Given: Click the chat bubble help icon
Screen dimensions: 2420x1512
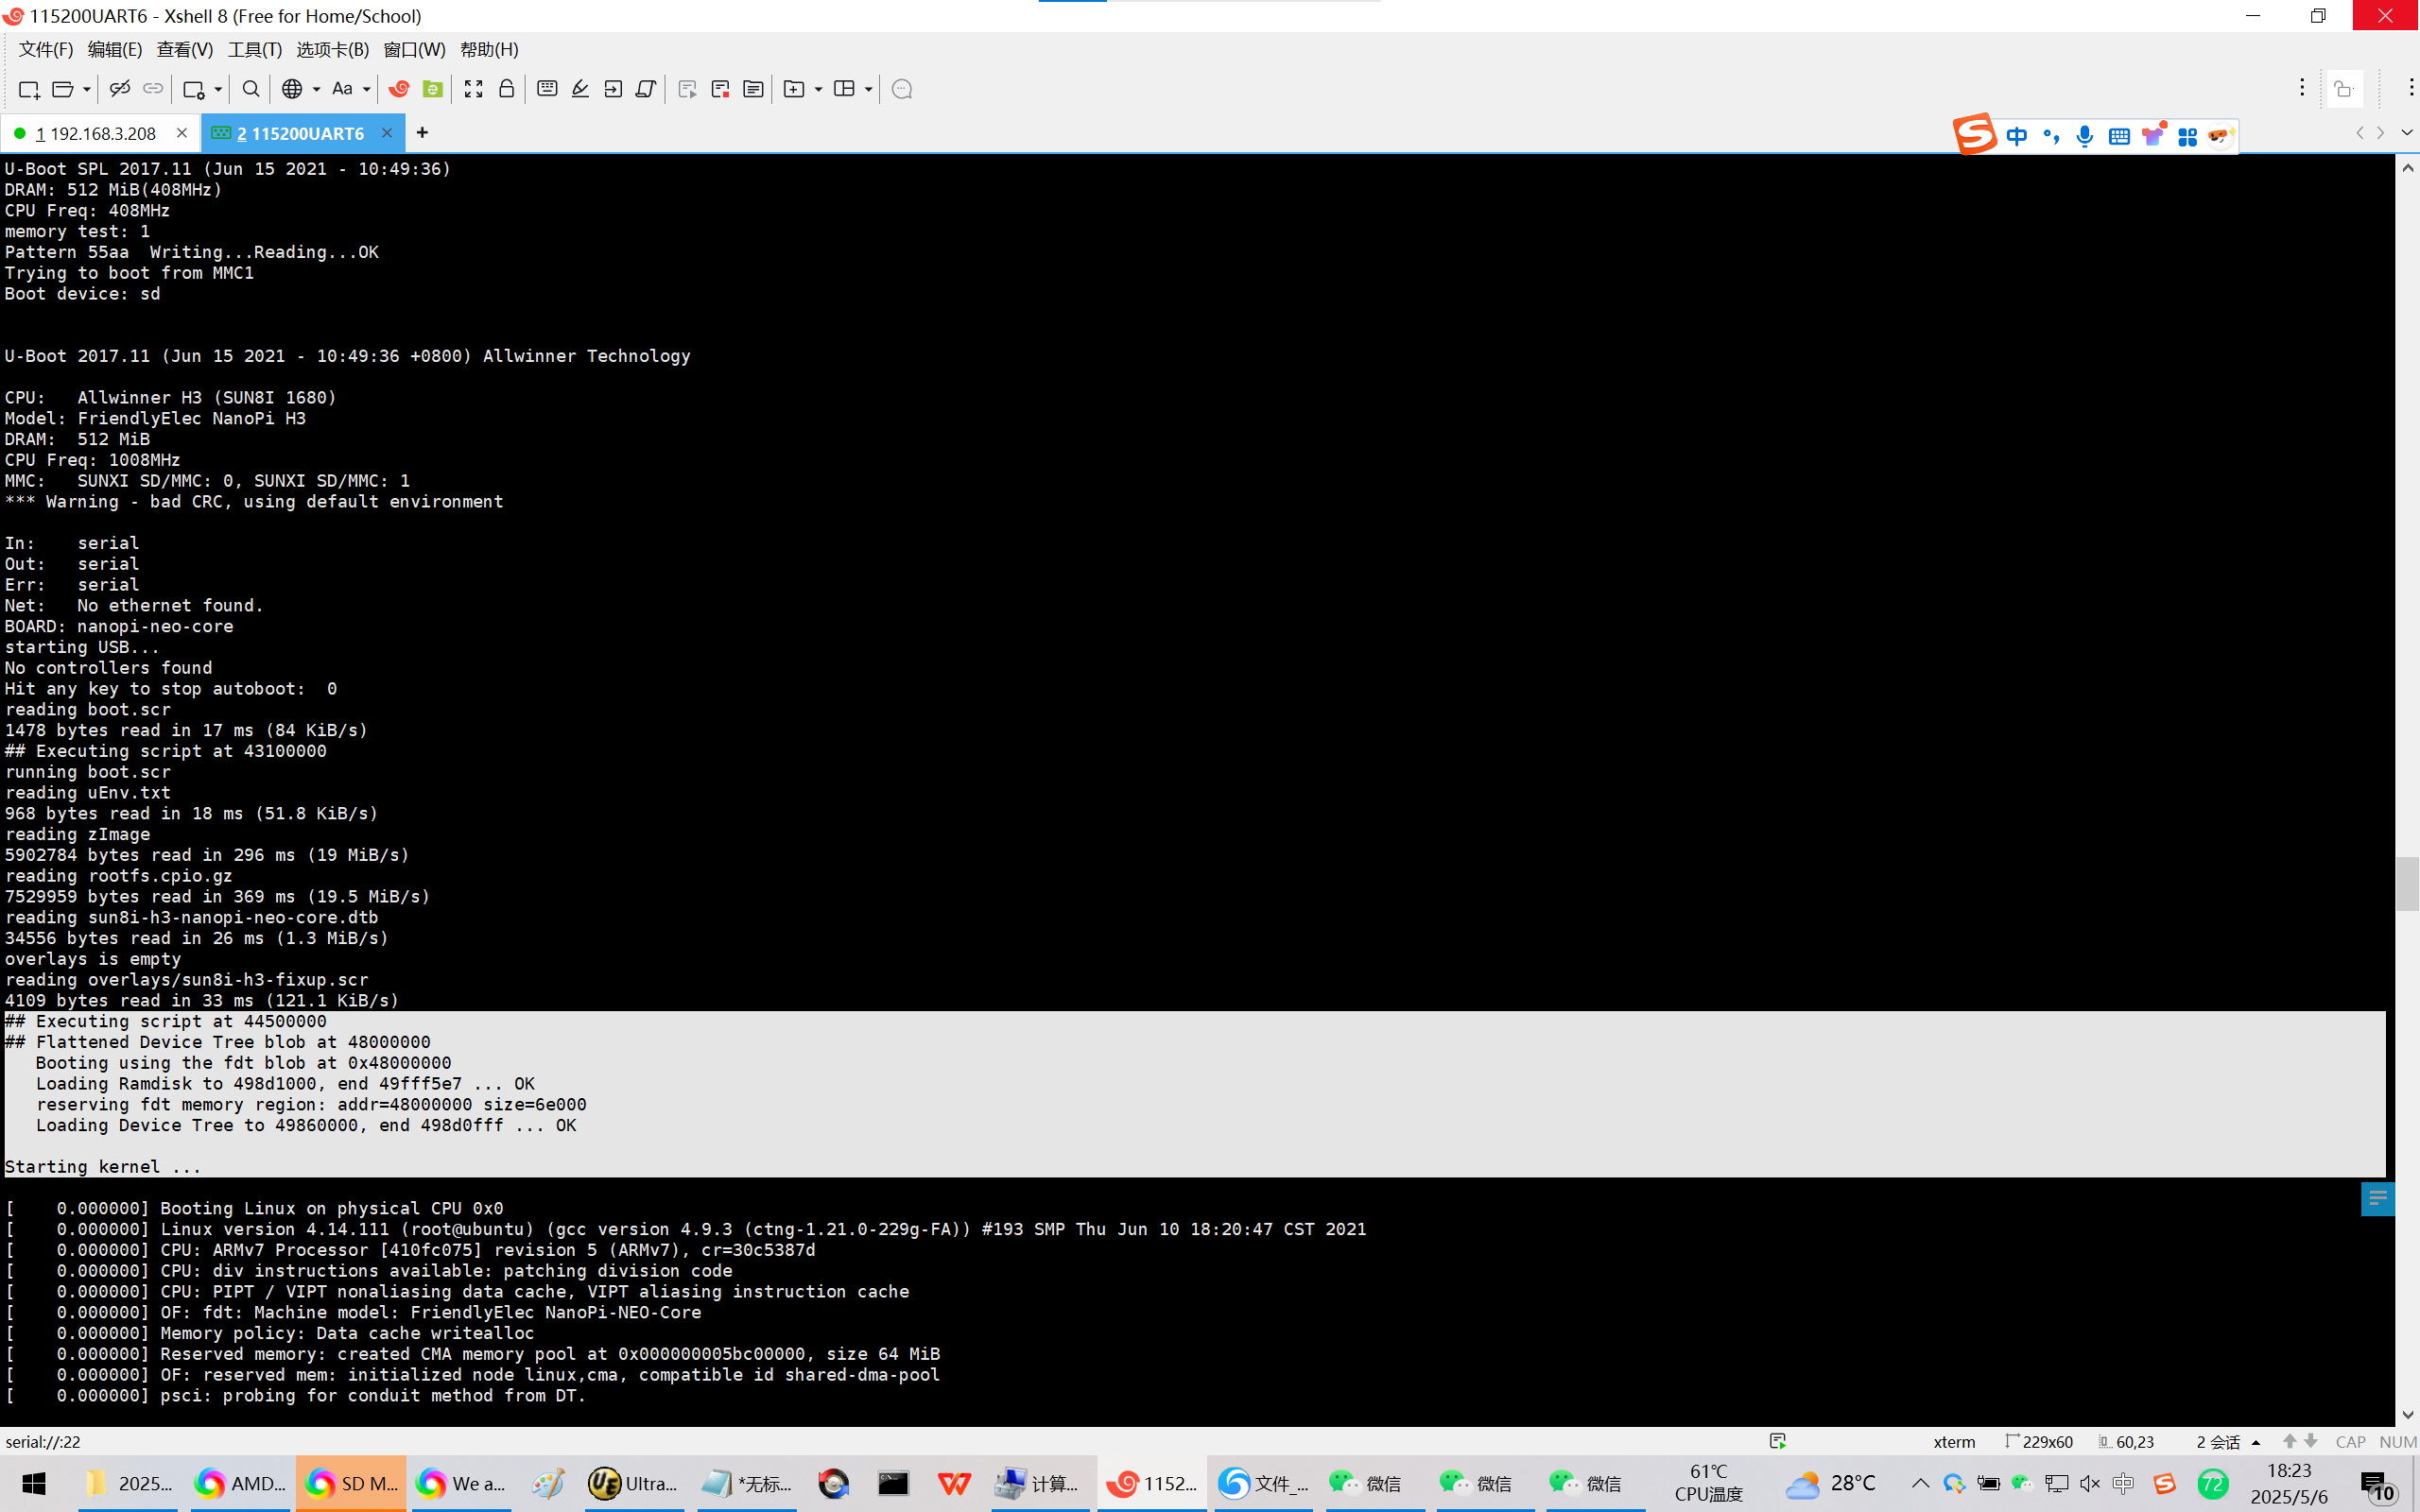Looking at the screenshot, I should (x=901, y=89).
